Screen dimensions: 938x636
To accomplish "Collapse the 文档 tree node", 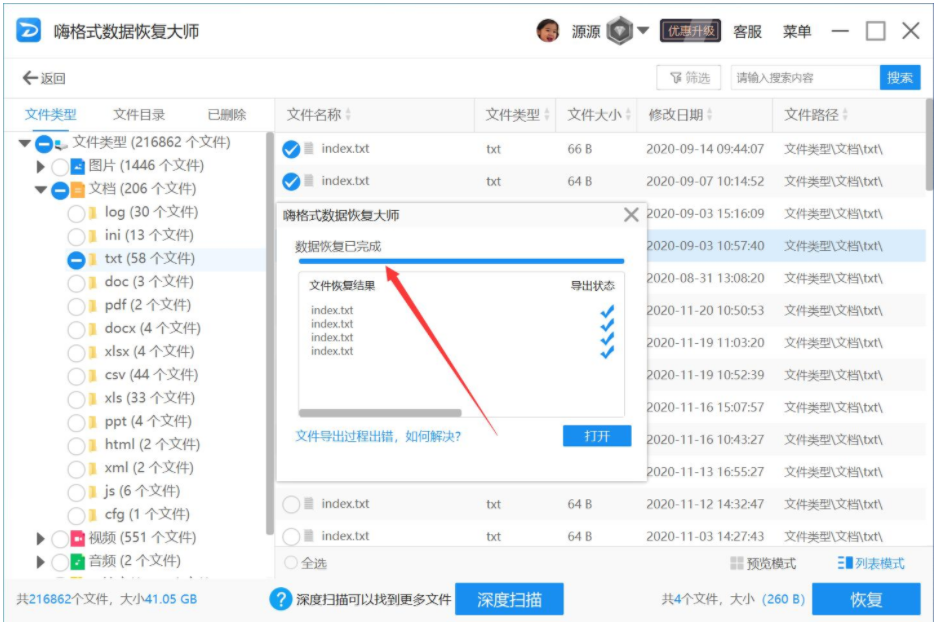I will tap(41, 190).
